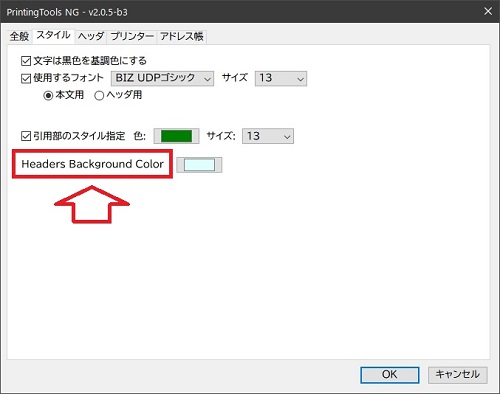Toggle 文字は黒色を基調色にする checkbox
Image resolution: width=500 pixels, height=394 pixels.
[26, 61]
